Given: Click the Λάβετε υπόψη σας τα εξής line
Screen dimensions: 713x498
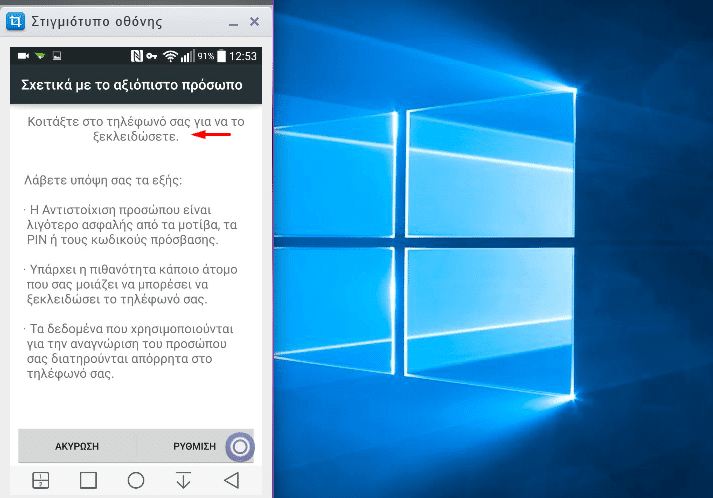Looking at the screenshot, I should pyautogui.click(x=103, y=180).
